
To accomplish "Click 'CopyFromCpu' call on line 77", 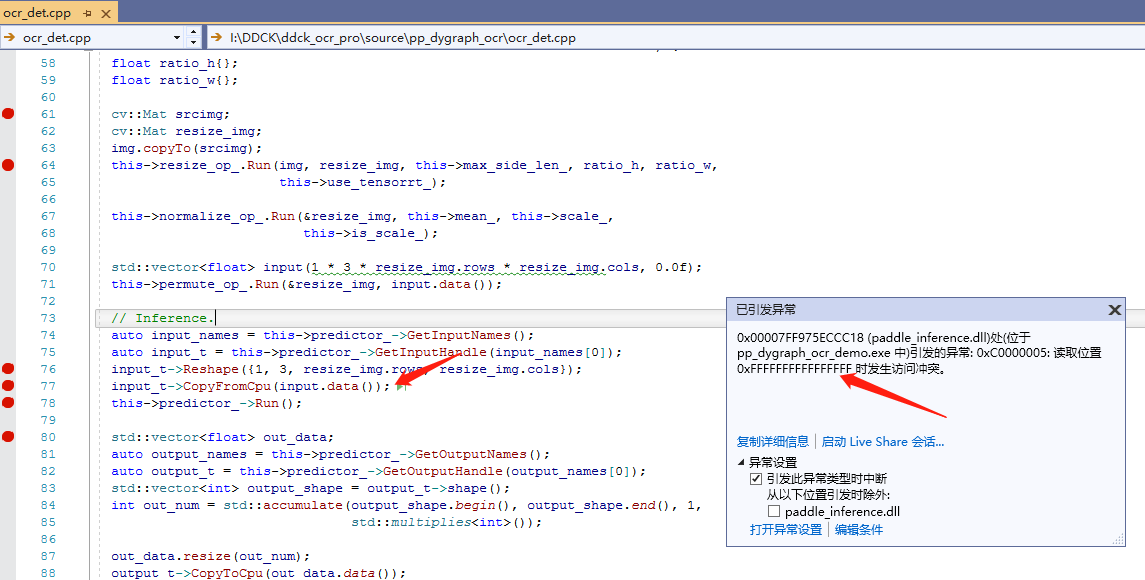I will point(226,386).
